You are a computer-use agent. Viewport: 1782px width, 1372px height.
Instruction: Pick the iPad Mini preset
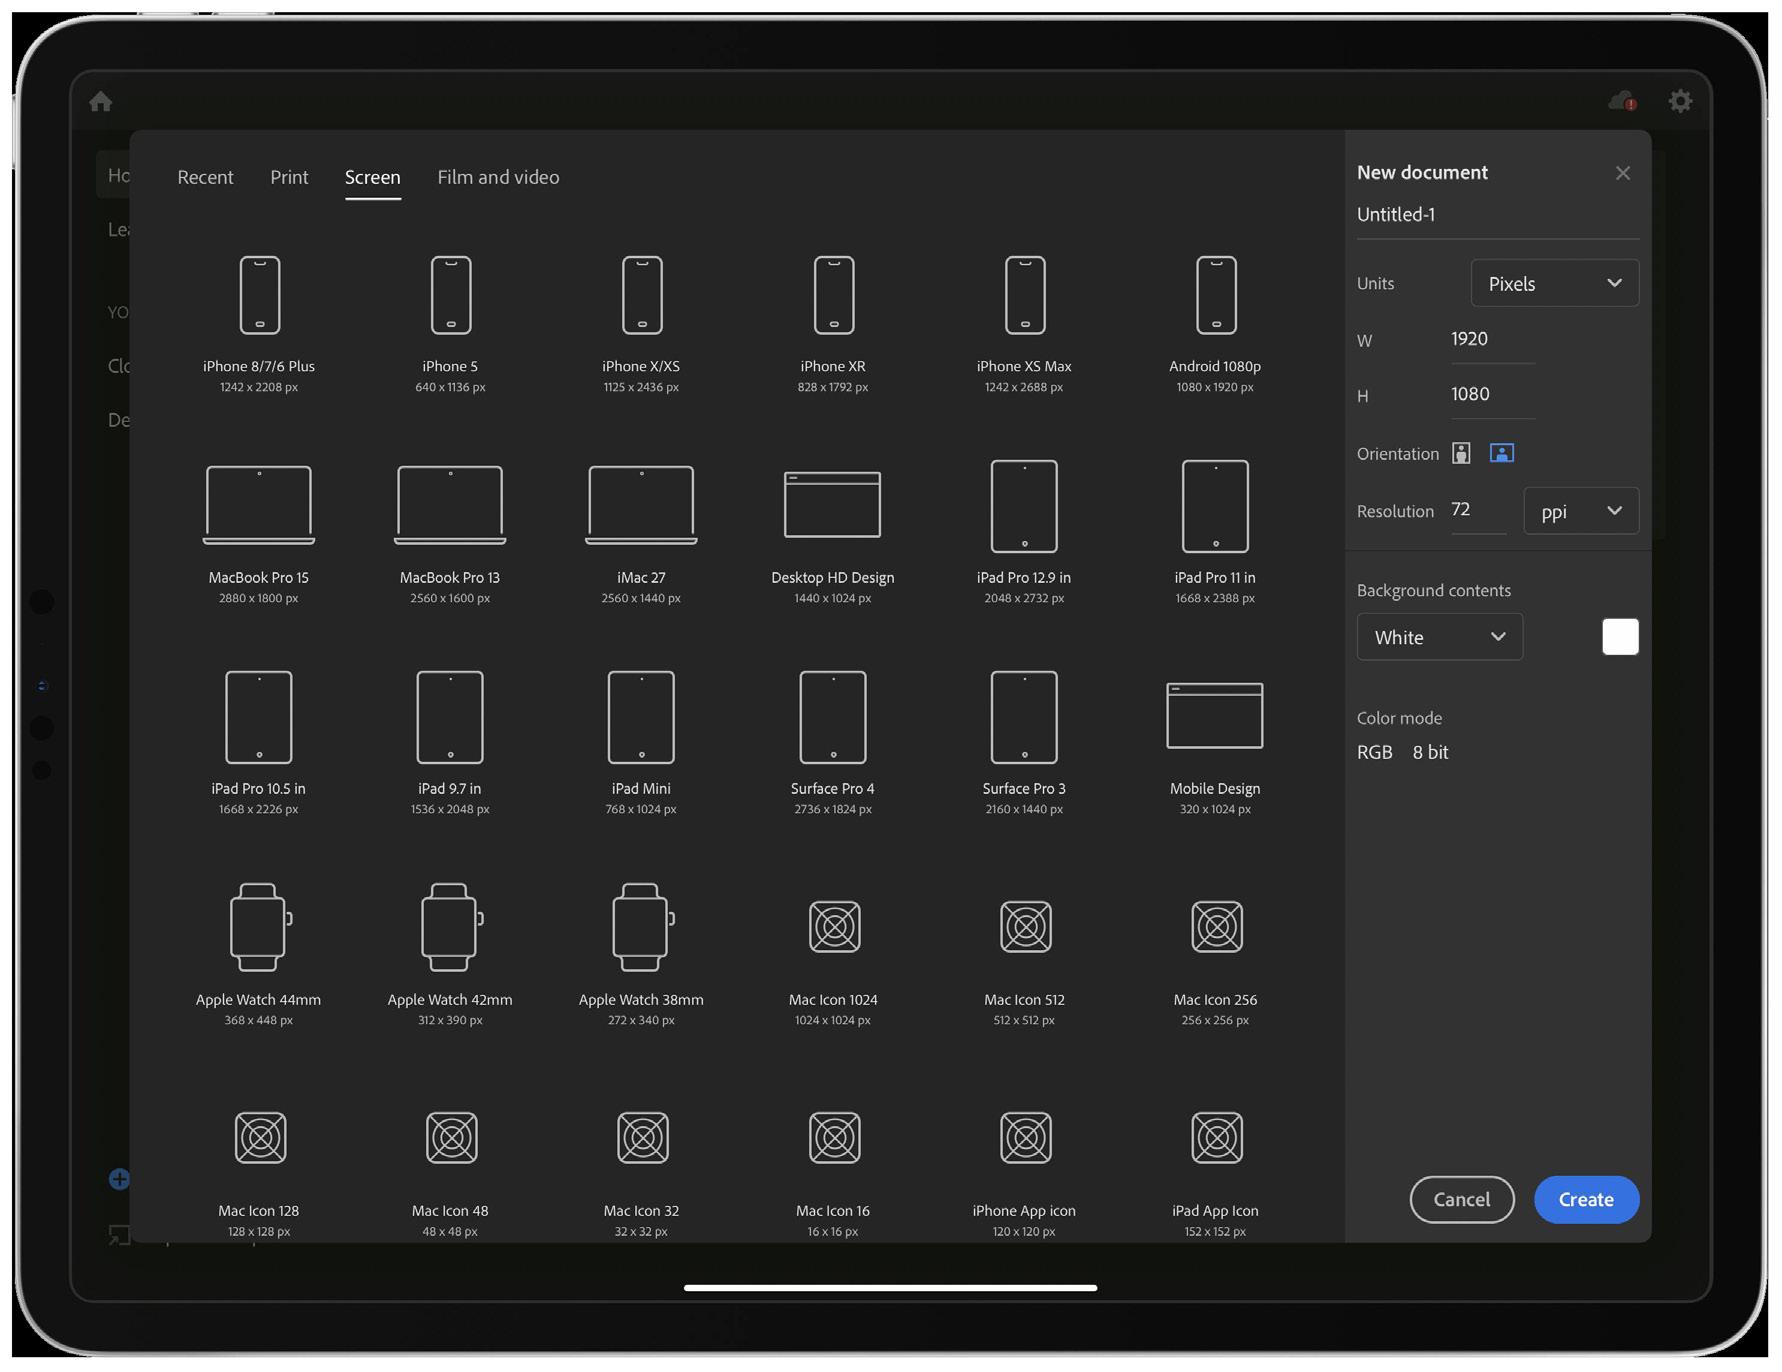click(x=641, y=744)
